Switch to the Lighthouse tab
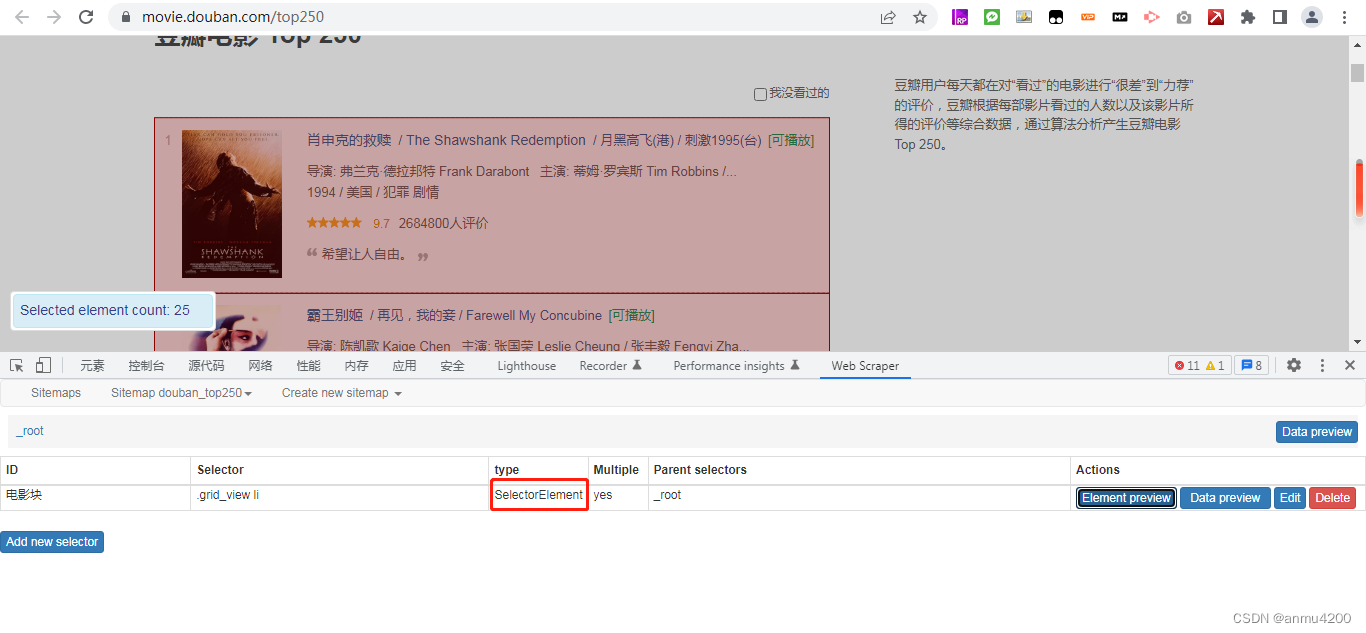Image resolution: width=1366 pixels, height=633 pixels. click(527, 366)
